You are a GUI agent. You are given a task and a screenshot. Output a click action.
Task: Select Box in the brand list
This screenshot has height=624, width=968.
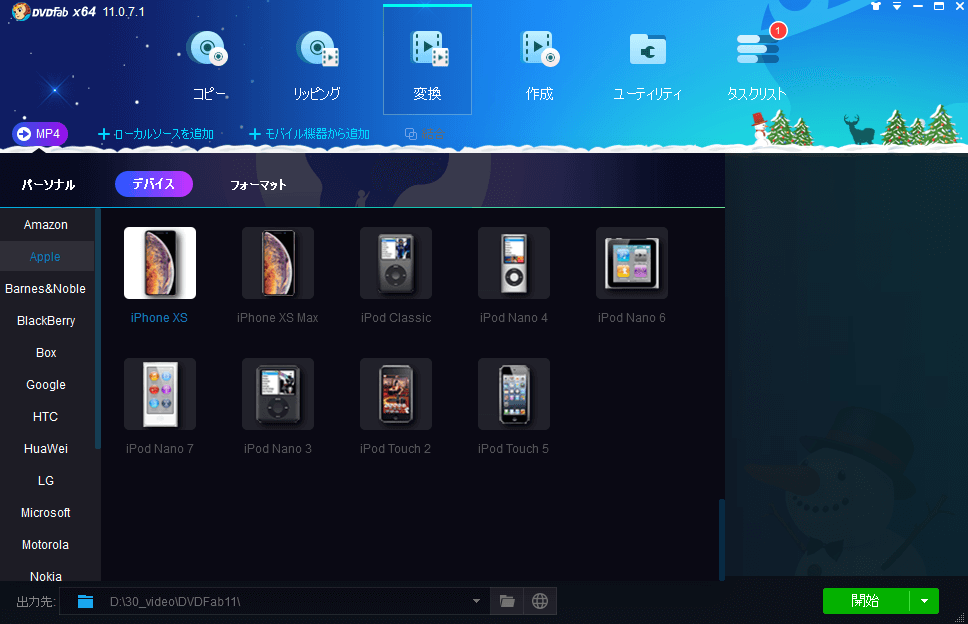click(x=46, y=353)
